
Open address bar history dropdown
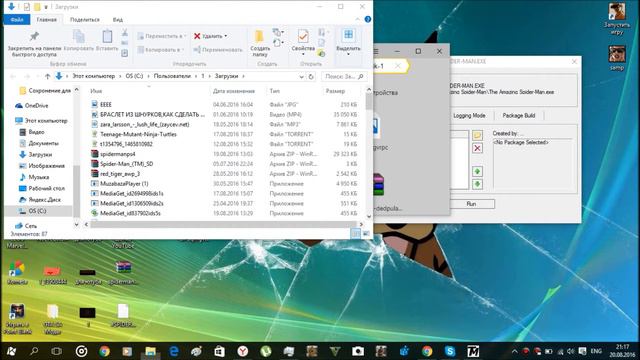click(x=301, y=76)
